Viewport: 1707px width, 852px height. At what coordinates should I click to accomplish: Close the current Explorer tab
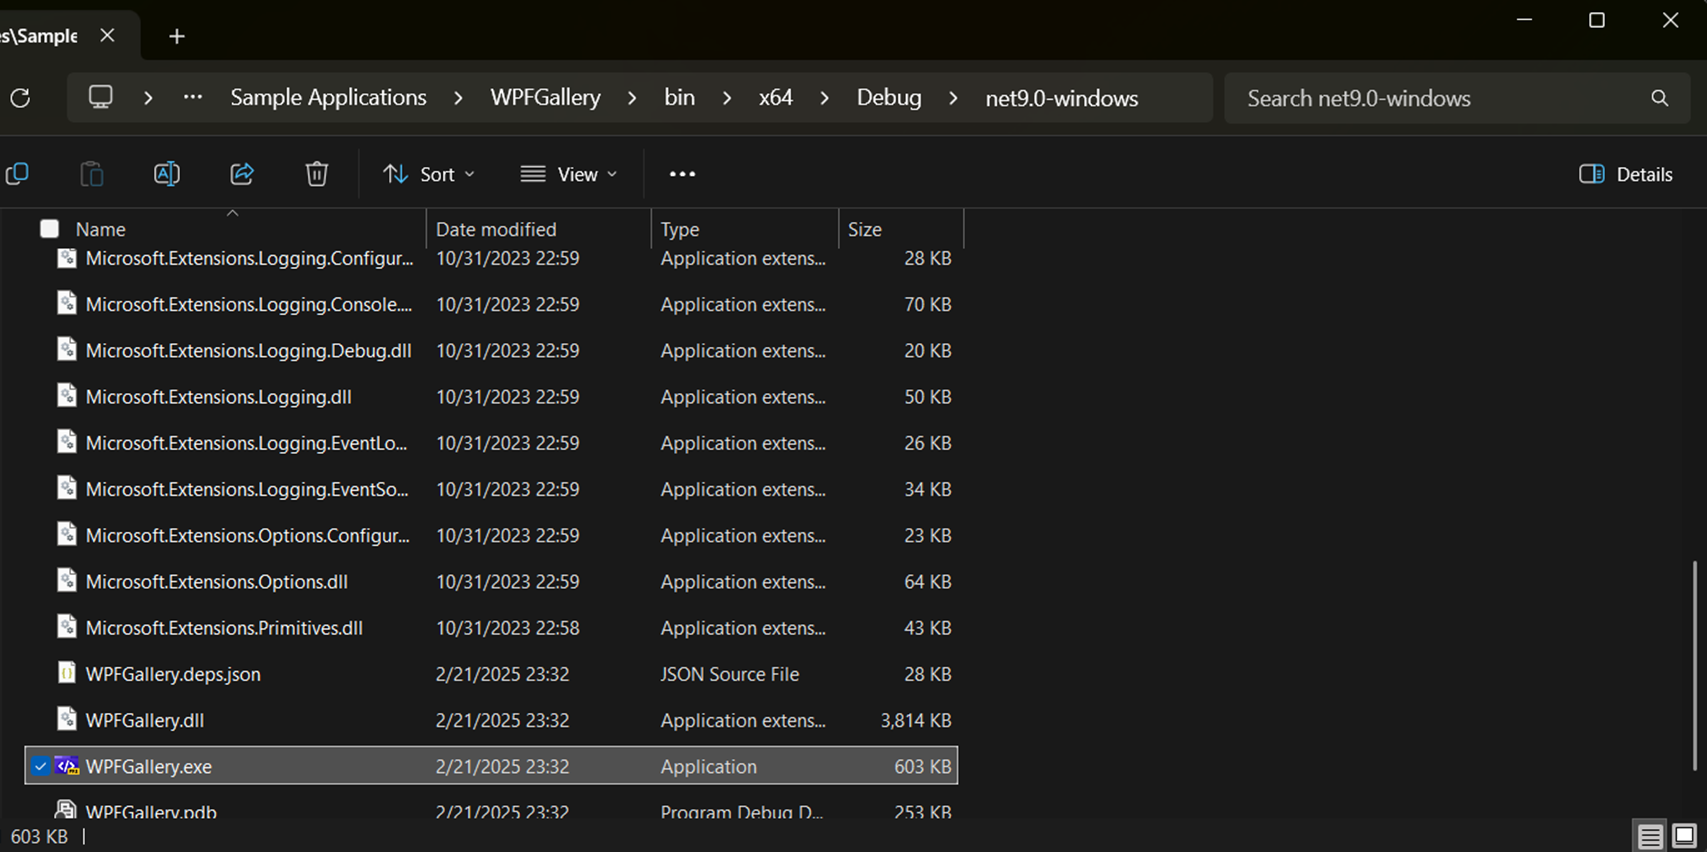(108, 36)
